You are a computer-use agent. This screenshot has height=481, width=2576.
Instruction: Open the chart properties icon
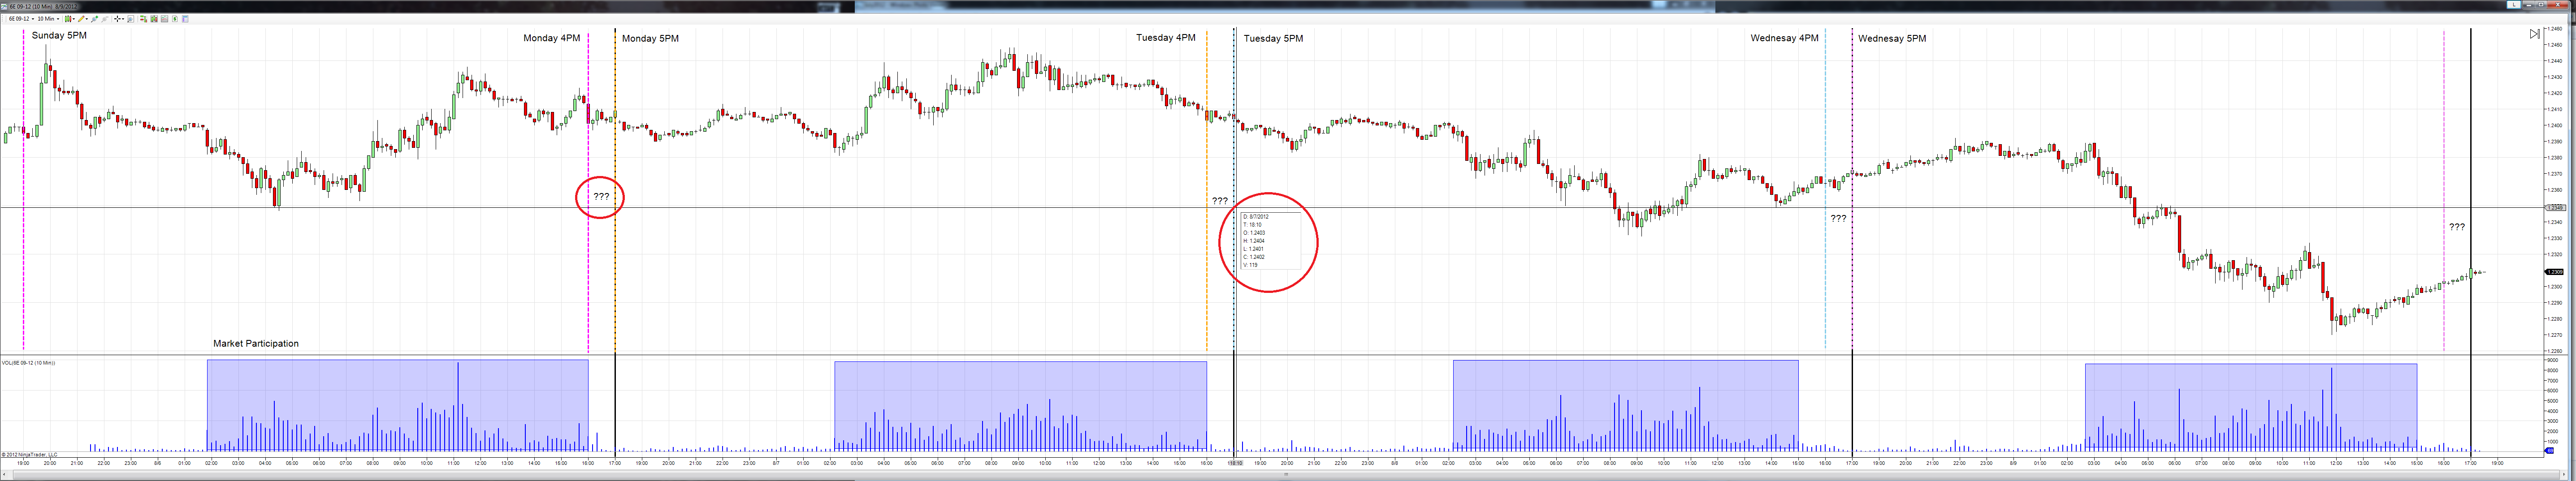click(x=185, y=19)
